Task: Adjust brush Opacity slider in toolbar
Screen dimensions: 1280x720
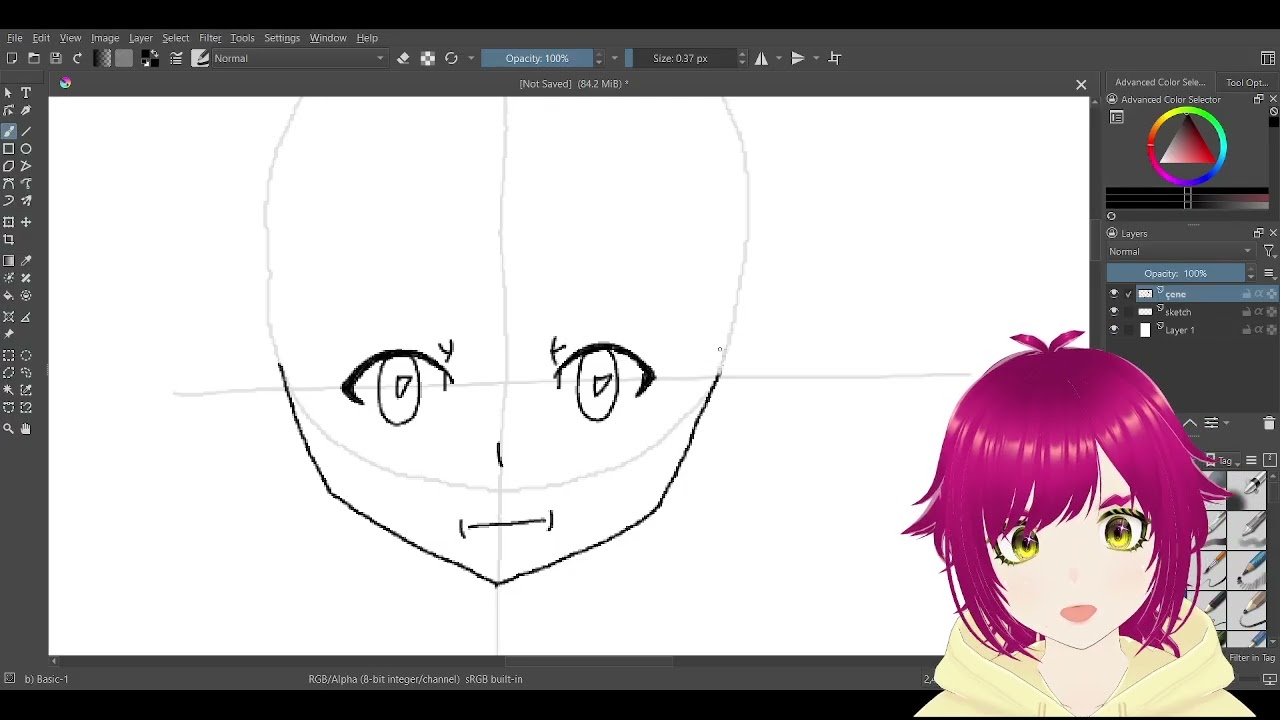Action: tap(537, 58)
